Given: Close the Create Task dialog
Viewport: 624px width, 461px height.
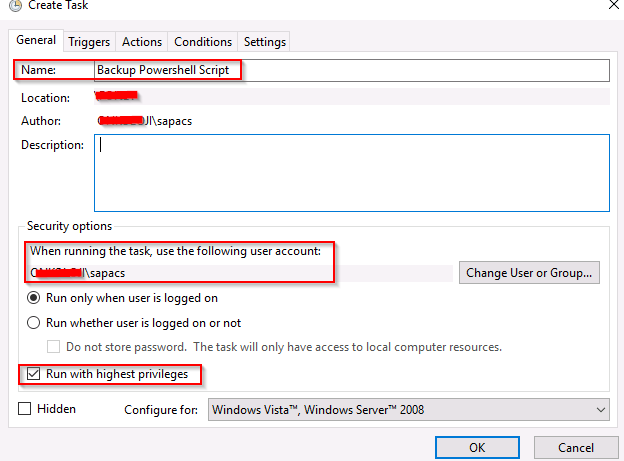Looking at the screenshot, I should coord(615,5).
